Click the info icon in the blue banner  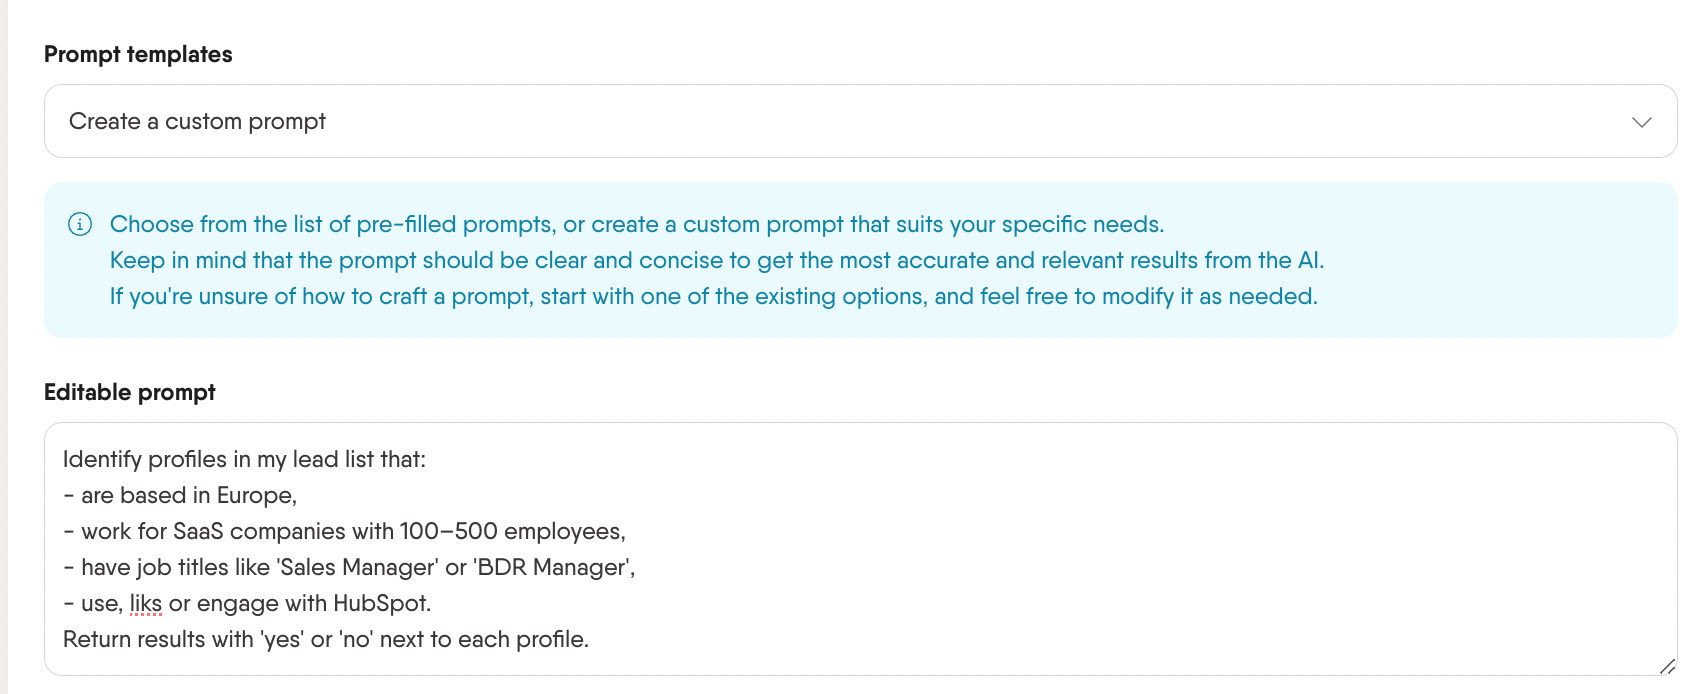[80, 224]
